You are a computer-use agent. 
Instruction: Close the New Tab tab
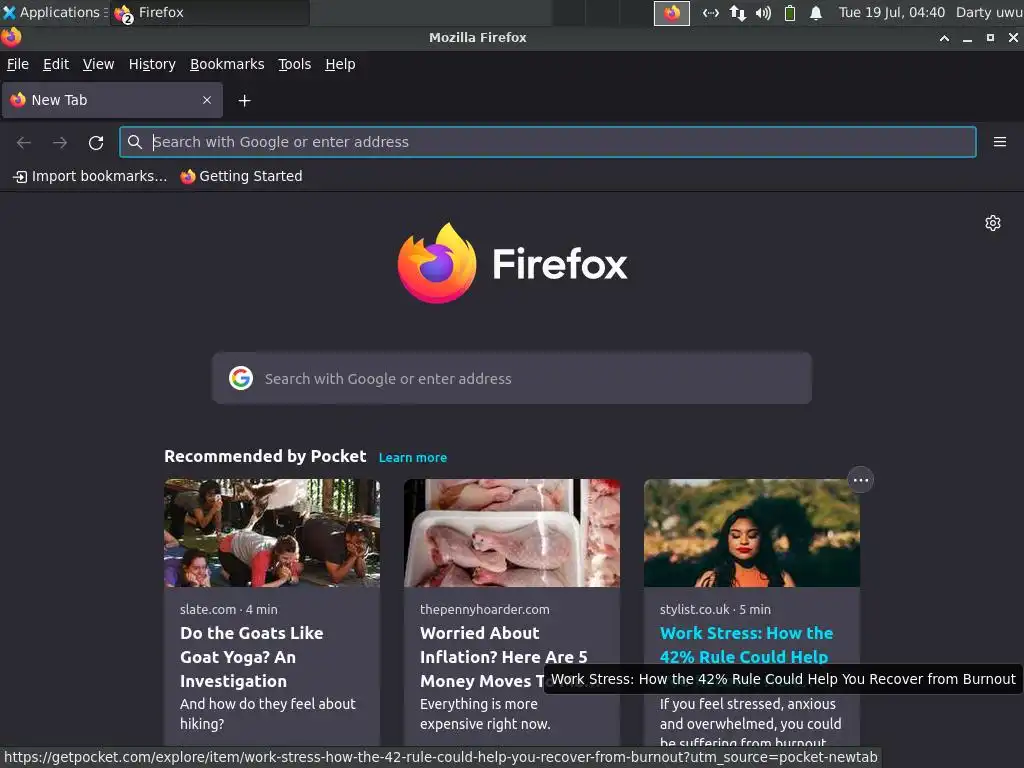pyautogui.click(x=207, y=100)
